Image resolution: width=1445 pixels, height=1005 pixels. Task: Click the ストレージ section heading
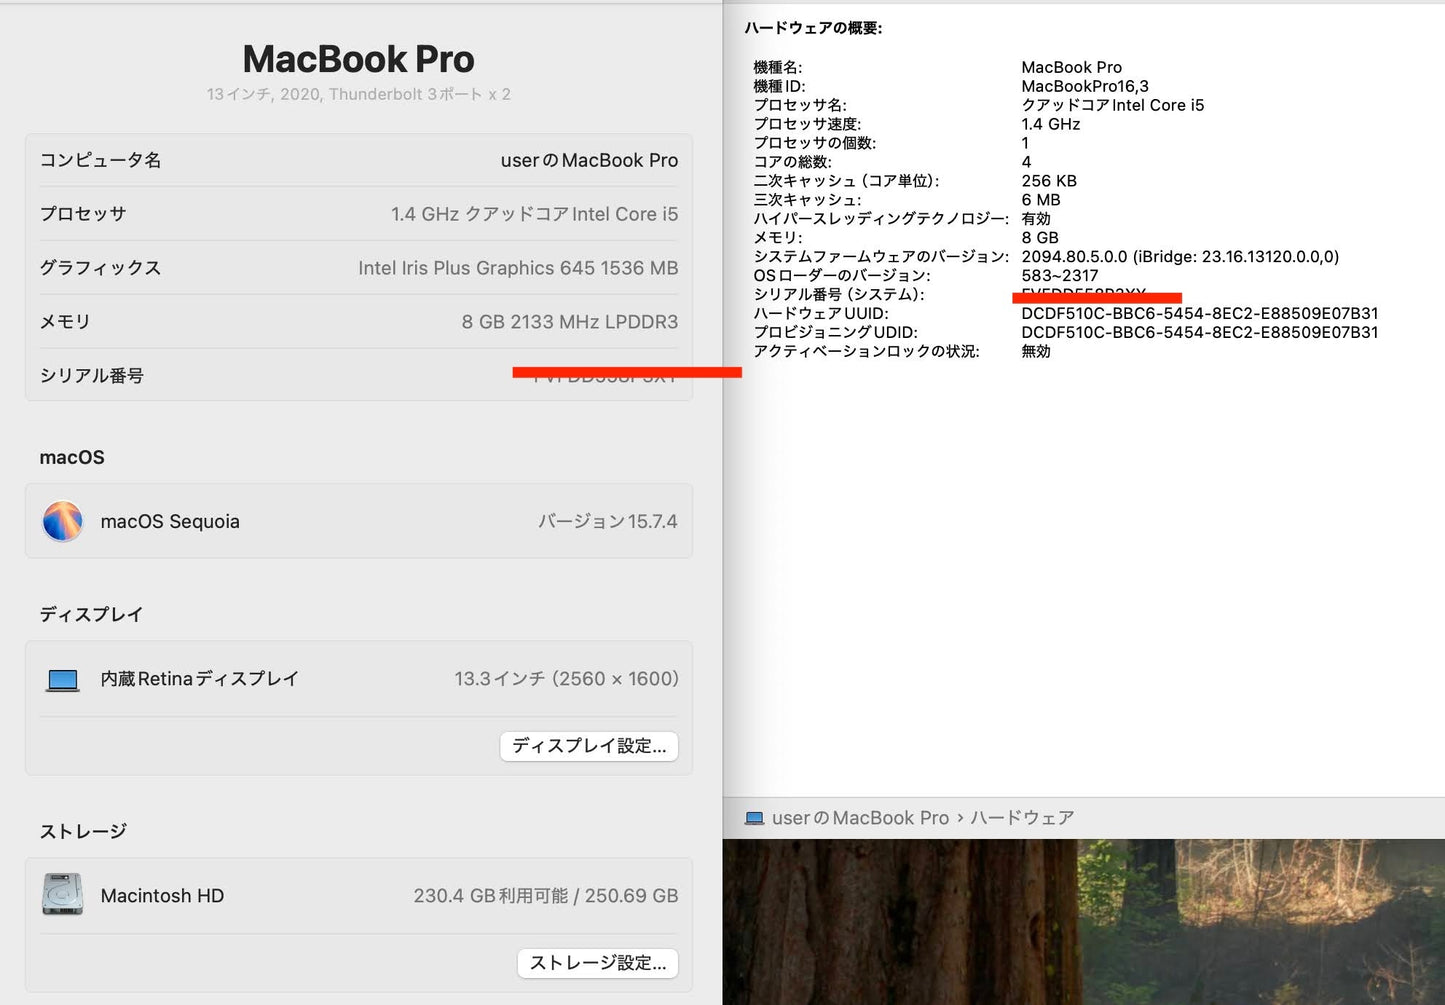[x=83, y=831]
